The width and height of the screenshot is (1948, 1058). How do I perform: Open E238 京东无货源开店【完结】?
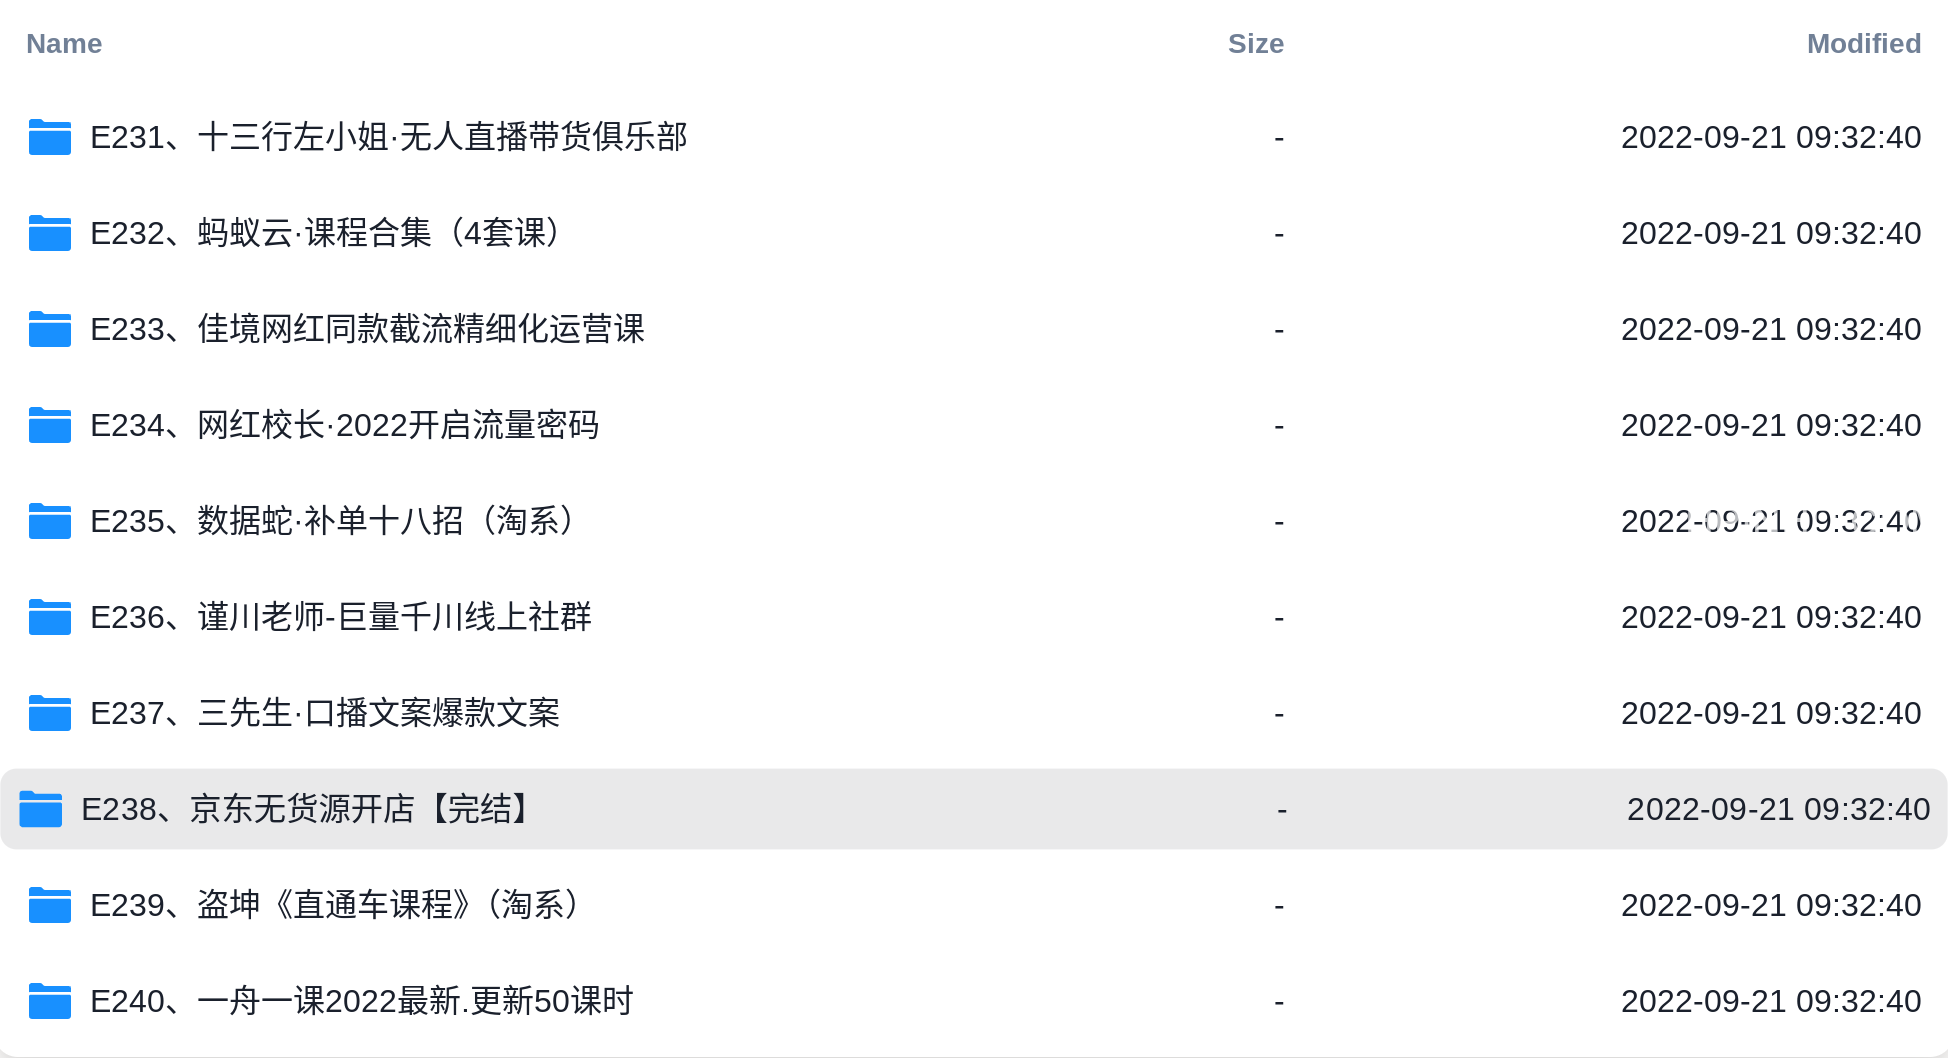(x=309, y=809)
